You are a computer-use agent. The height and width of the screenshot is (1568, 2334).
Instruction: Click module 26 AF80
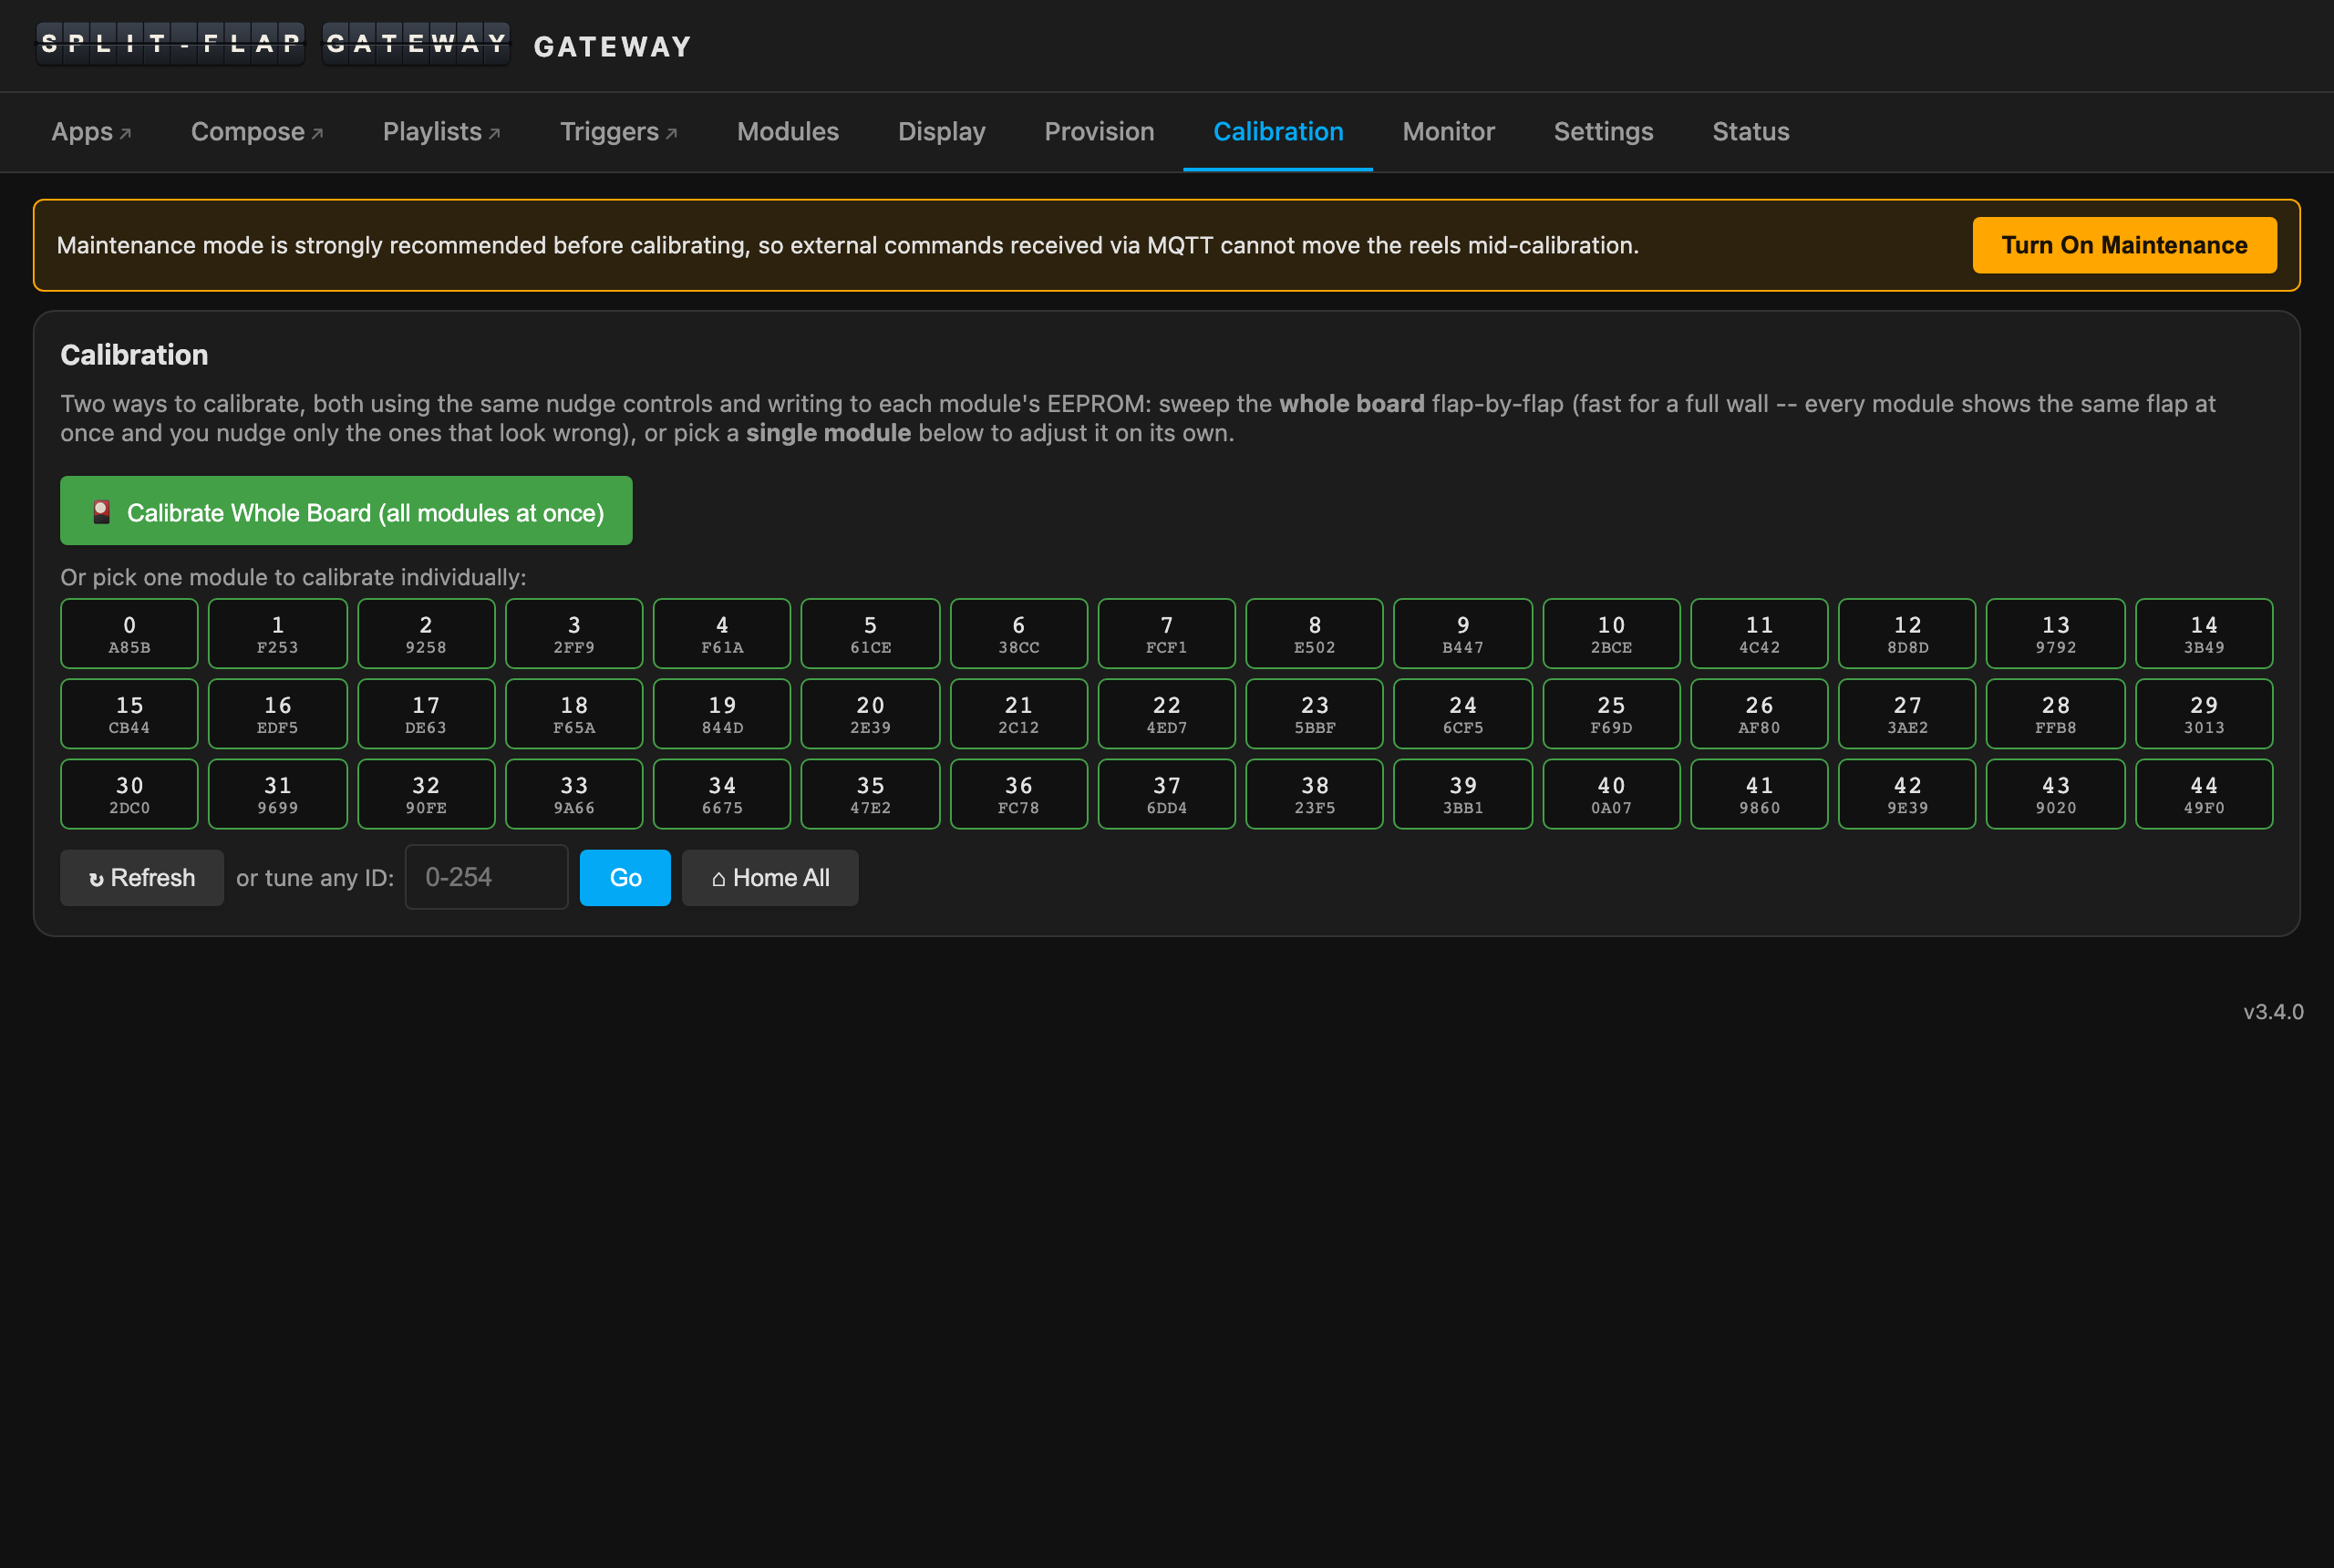click(1759, 714)
